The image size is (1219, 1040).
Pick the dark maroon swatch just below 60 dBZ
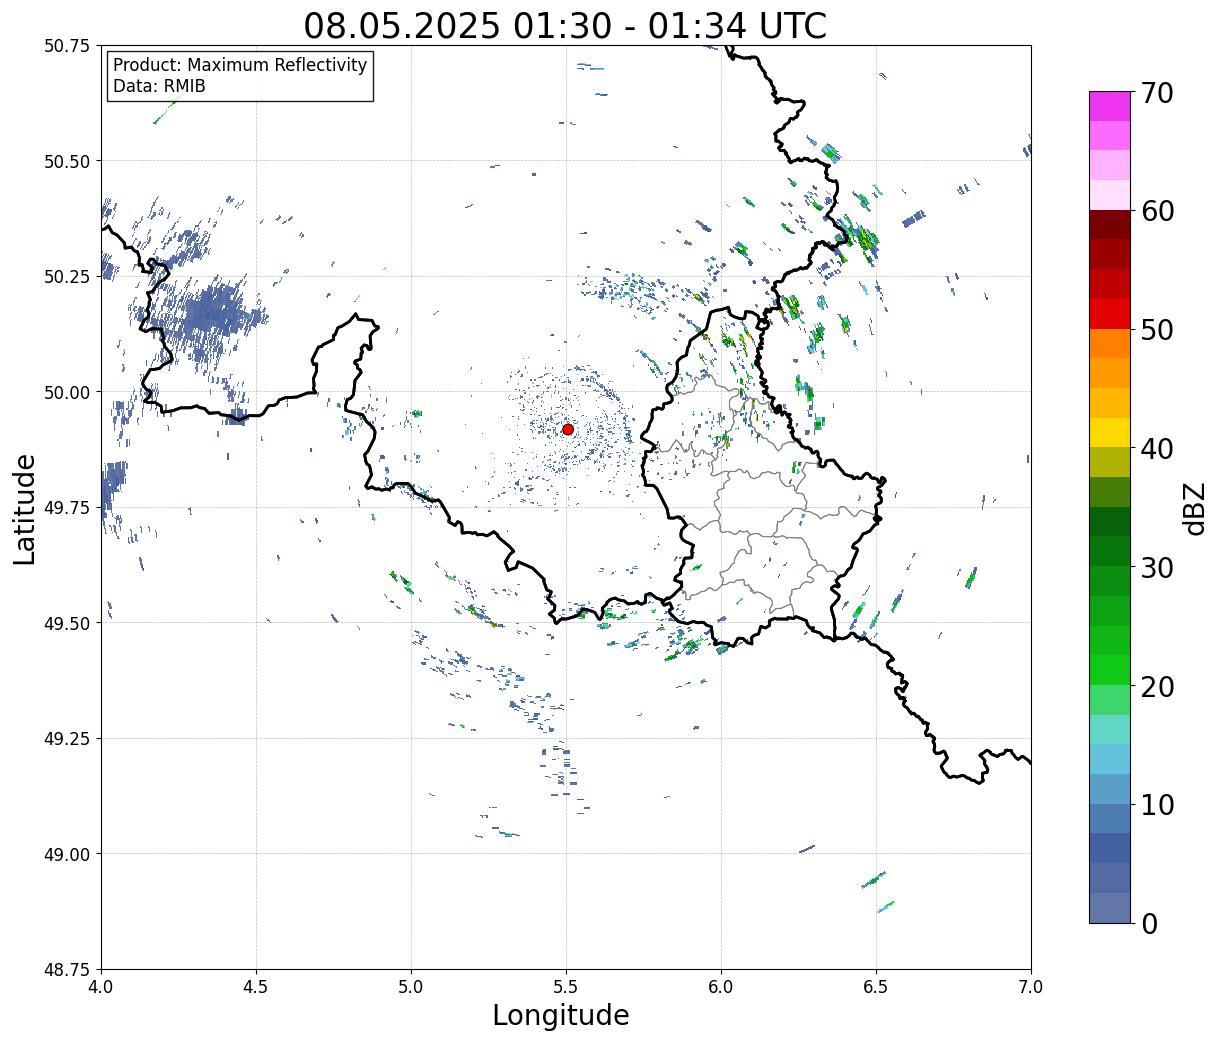[1110, 225]
